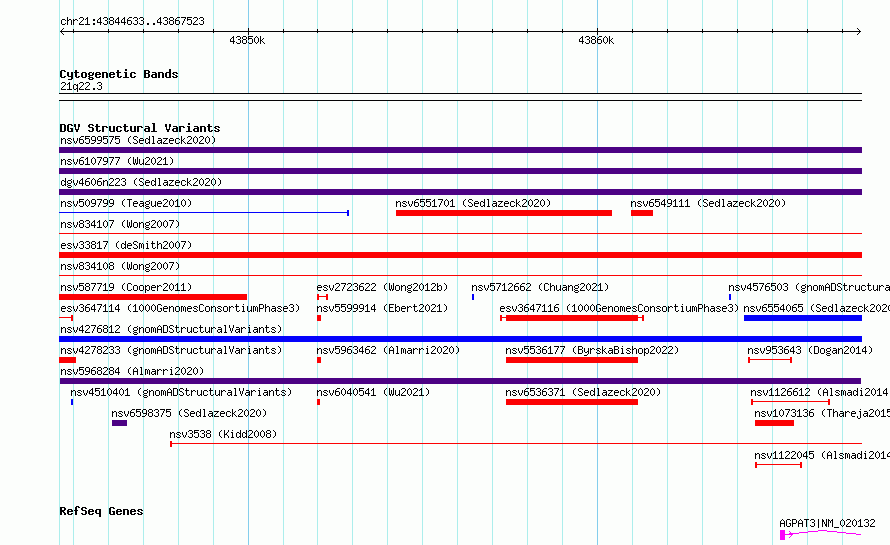The image size is (890, 545).
Task: Click the Cytogenetic Bands track title
Action: (119, 74)
